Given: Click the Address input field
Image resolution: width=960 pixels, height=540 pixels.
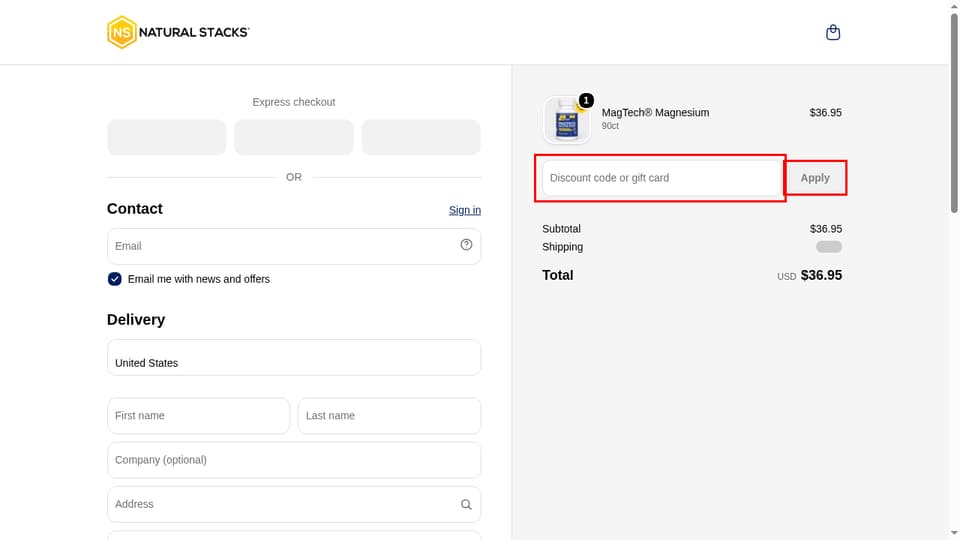Looking at the screenshot, I should (x=294, y=504).
